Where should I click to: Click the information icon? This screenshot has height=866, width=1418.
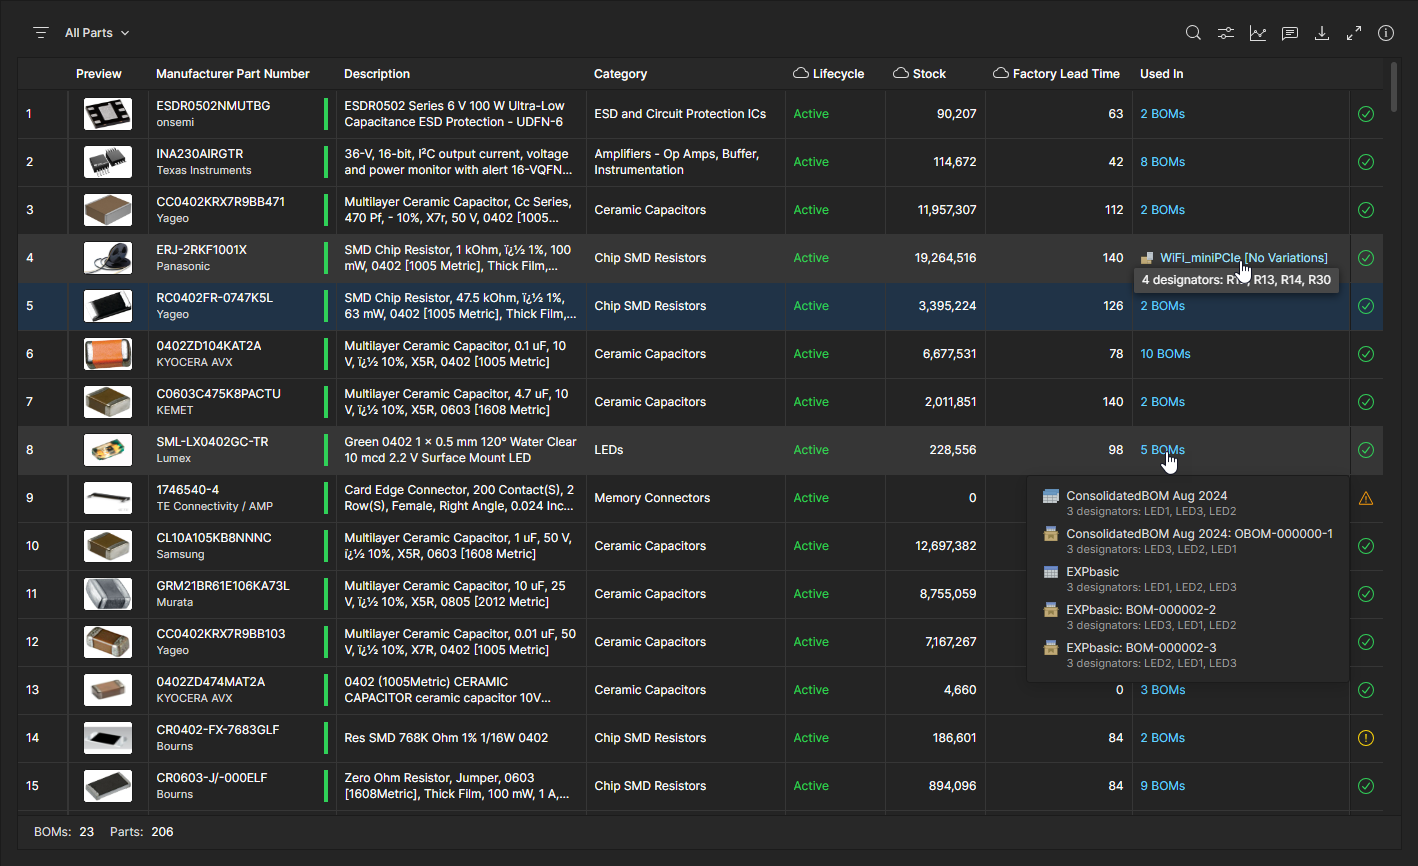click(1386, 33)
